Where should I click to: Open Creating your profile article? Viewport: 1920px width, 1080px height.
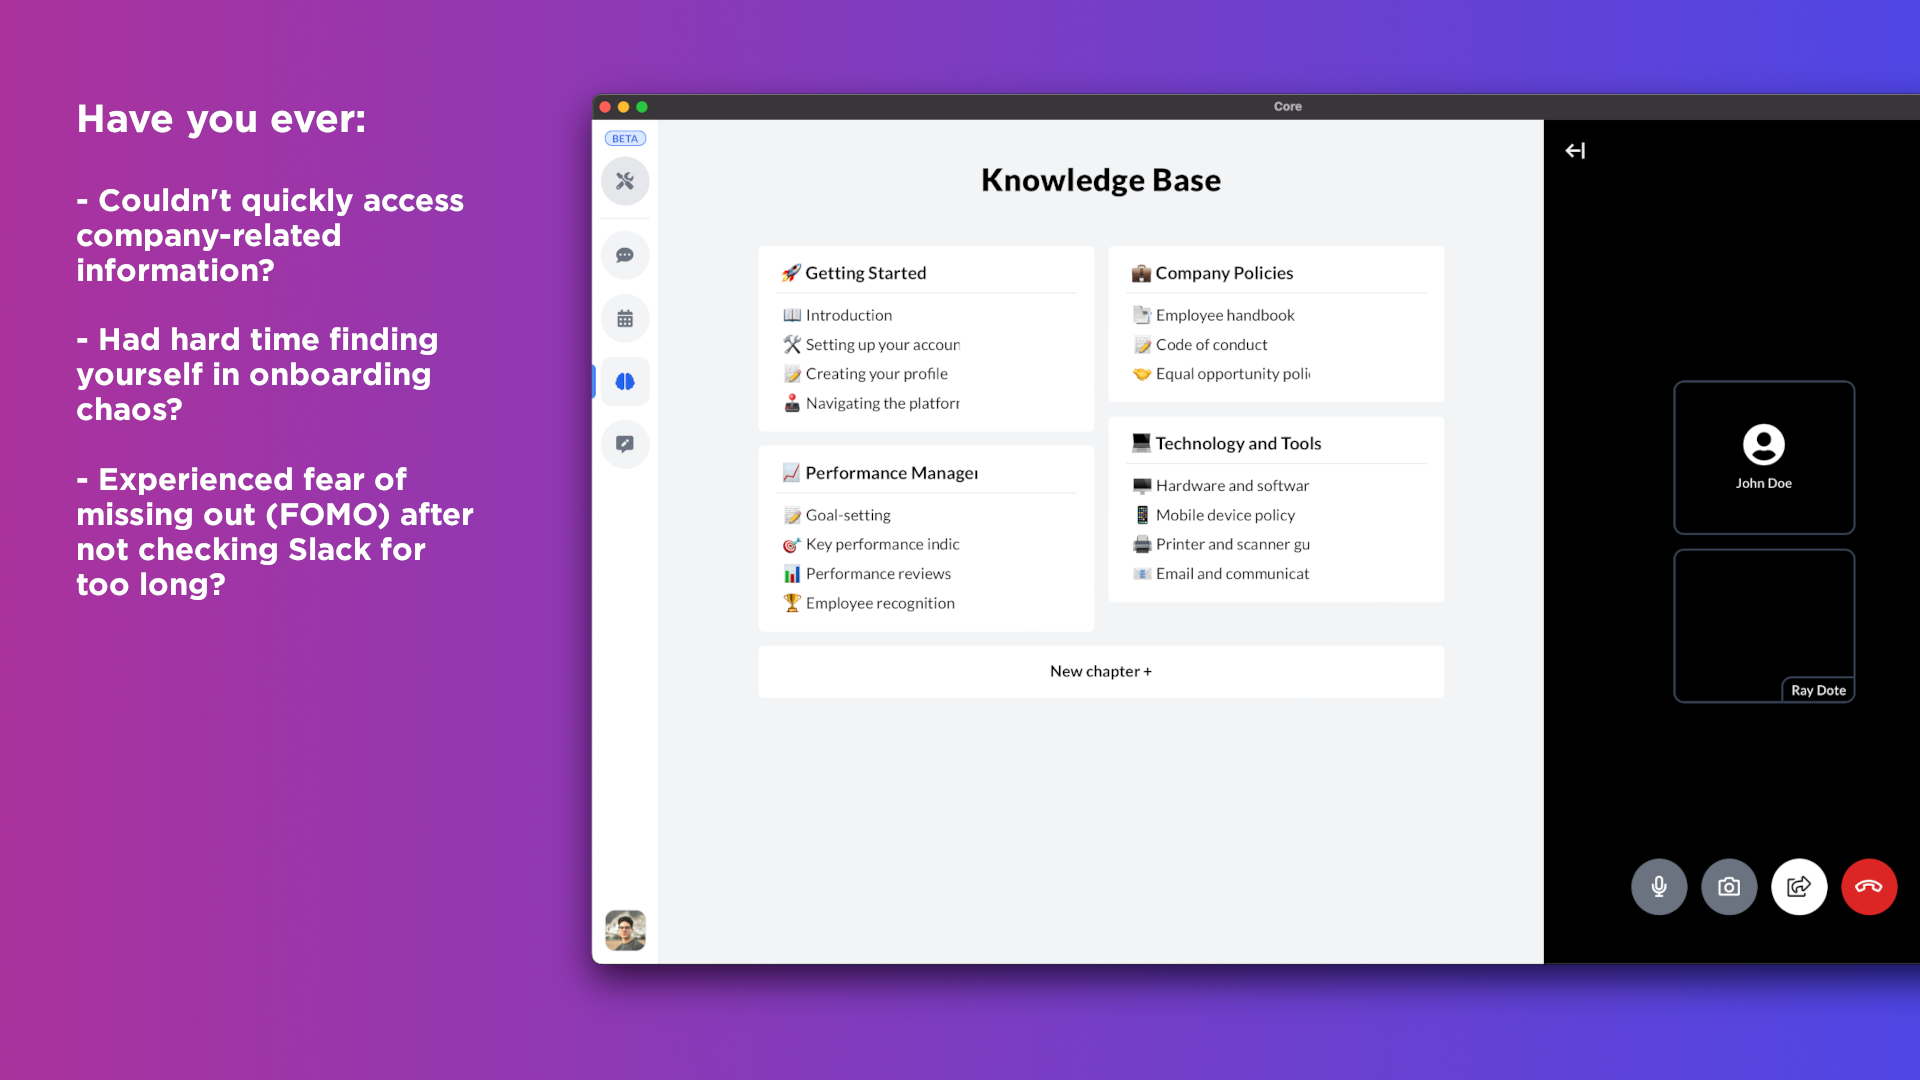click(x=865, y=374)
